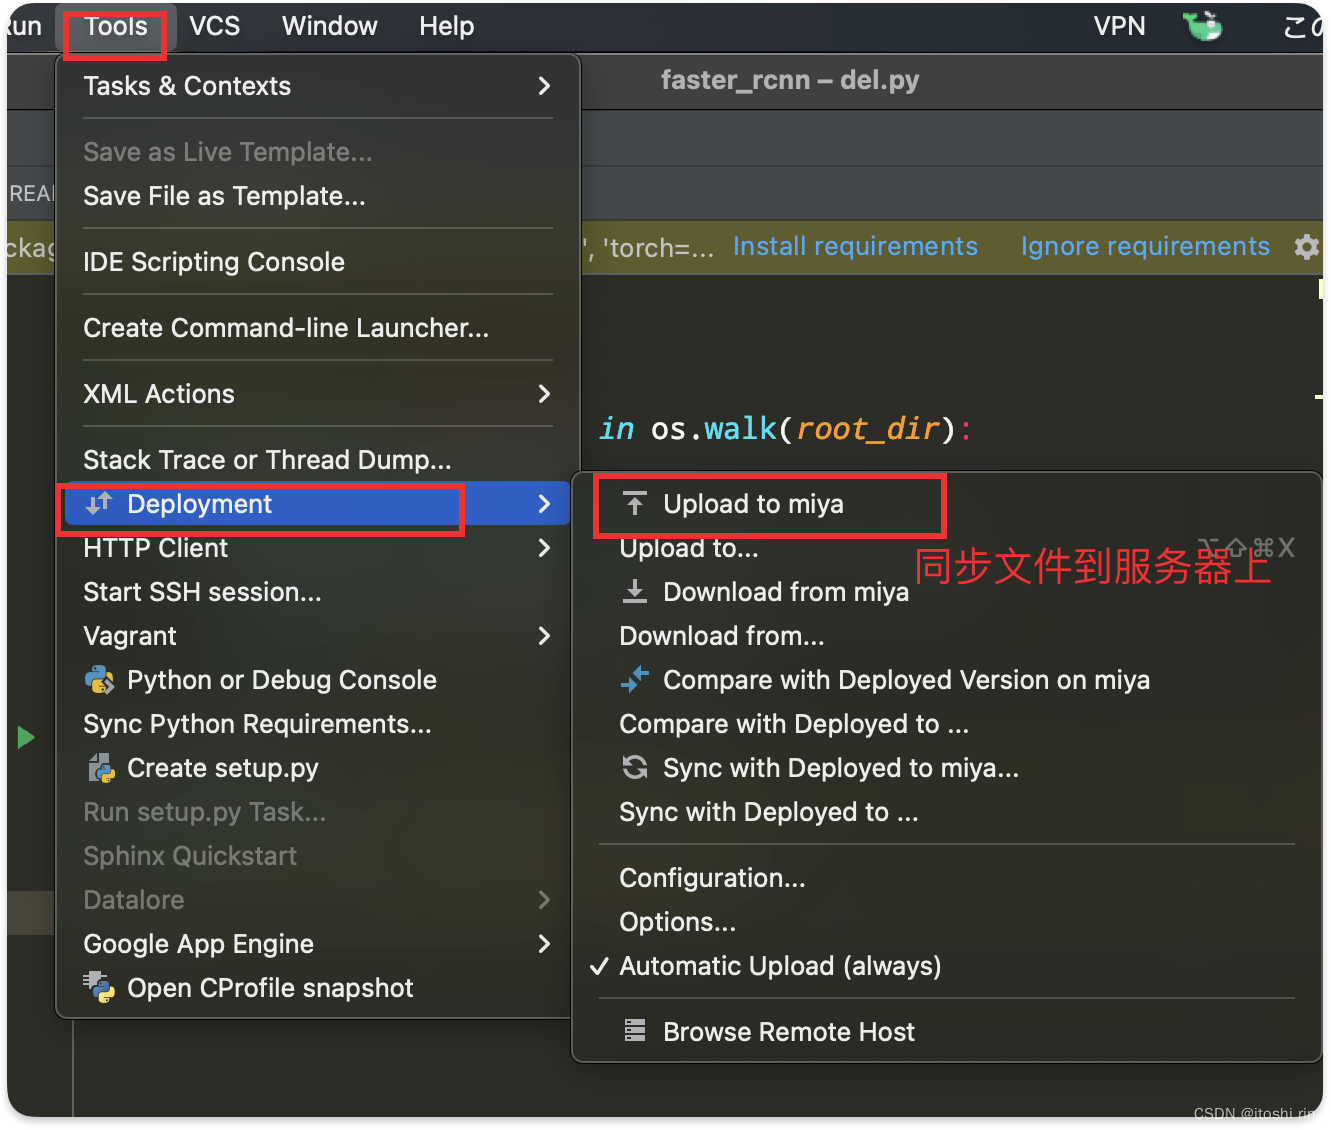Click the Deployment arrows icon
The width and height of the screenshot is (1331, 1130).
(99, 504)
